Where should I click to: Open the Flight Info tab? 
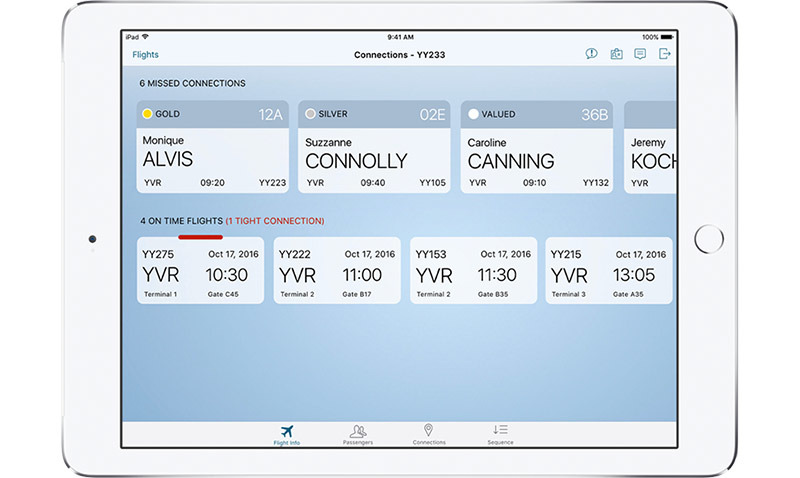(x=287, y=435)
